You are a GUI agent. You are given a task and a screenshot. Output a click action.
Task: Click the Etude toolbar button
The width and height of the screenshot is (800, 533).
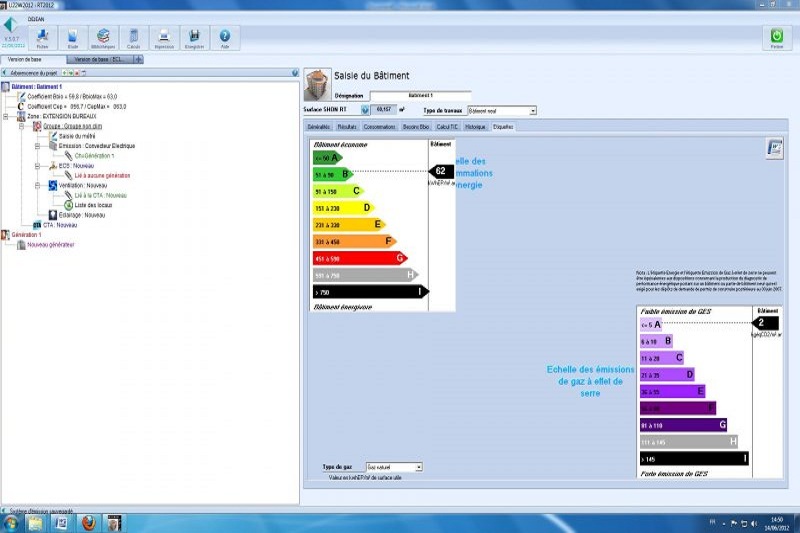point(73,38)
